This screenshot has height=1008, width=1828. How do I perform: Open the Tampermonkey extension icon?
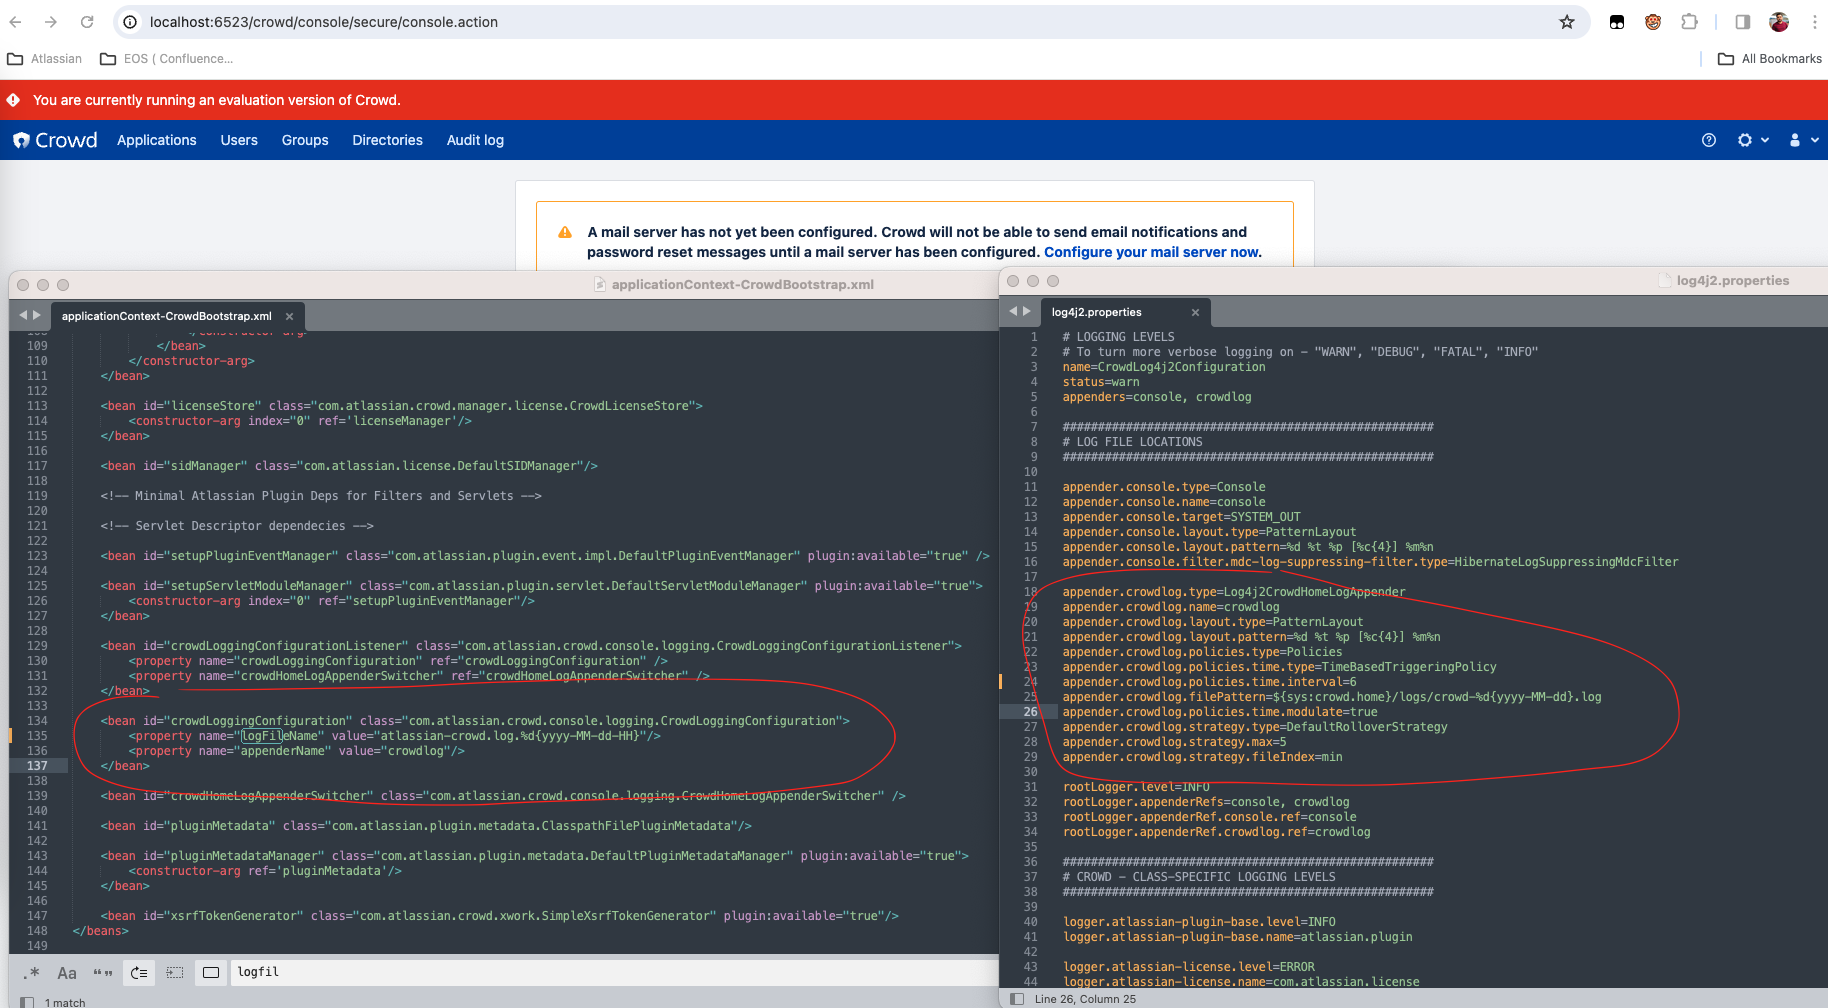point(1617,22)
